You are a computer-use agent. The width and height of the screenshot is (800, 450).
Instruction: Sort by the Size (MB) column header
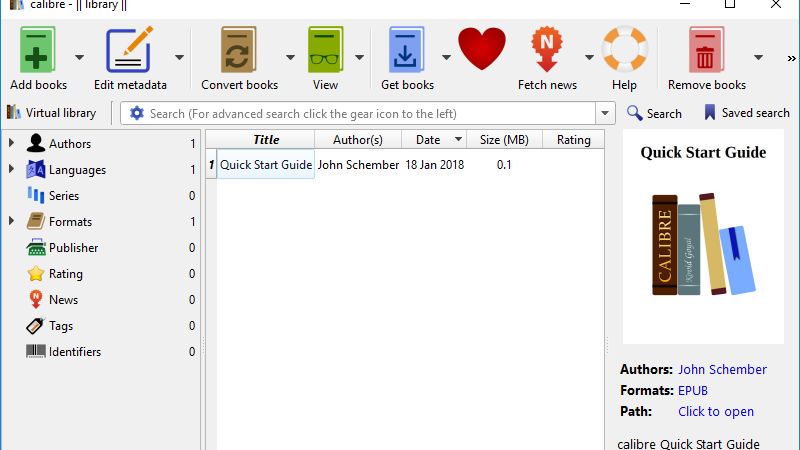click(x=504, y=139)
